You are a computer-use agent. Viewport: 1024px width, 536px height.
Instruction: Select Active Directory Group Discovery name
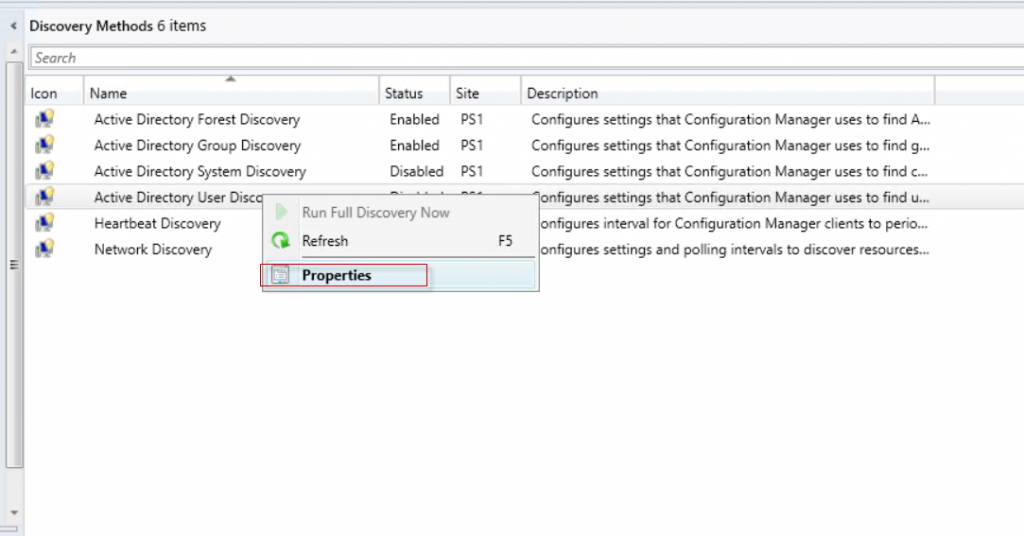coord(197,146)
